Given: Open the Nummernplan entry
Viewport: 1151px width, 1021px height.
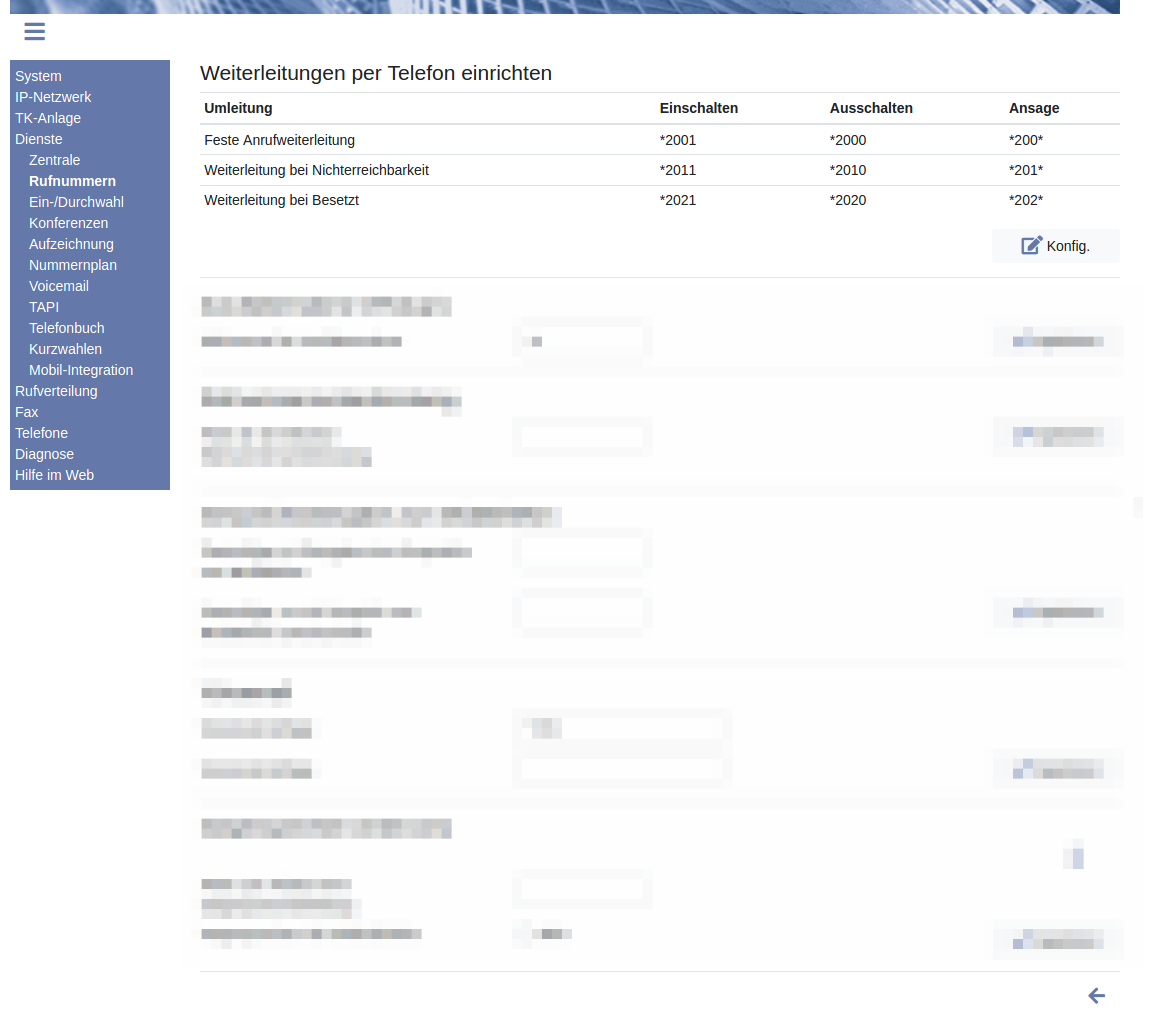Looking at the screenshot, I should pos(73,265).
